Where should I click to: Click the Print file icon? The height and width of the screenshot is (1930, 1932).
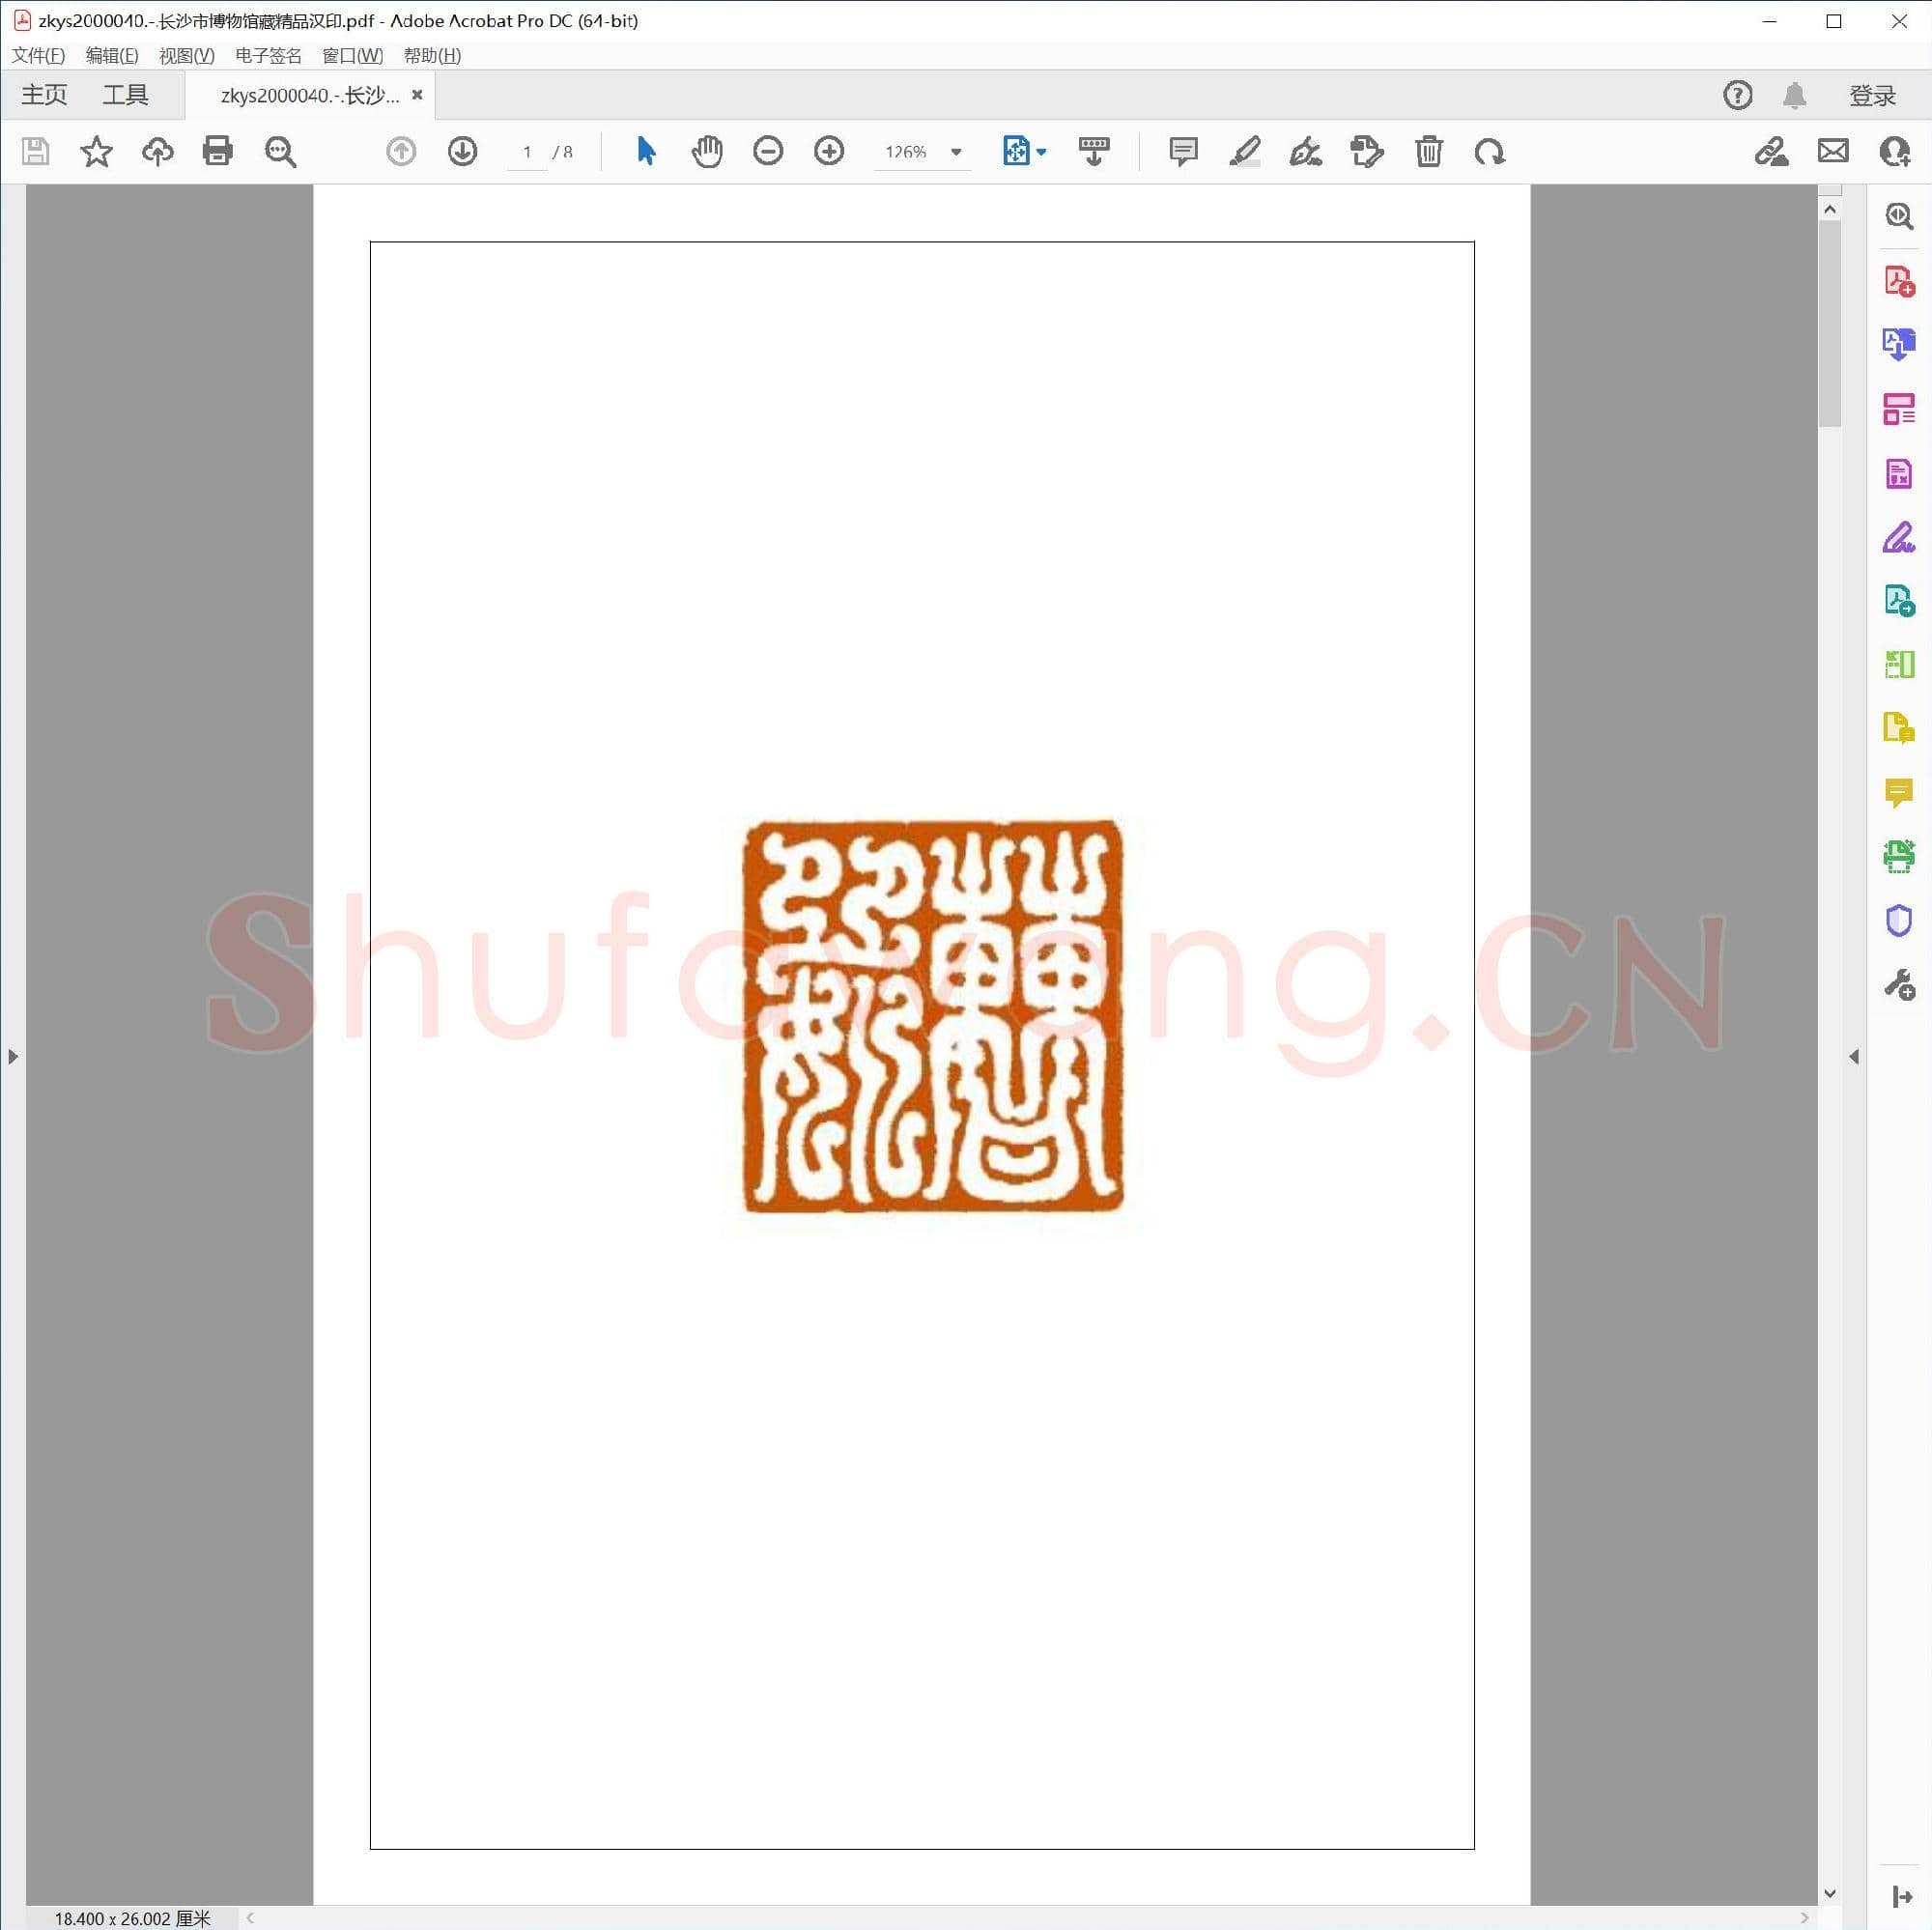[x=217, y=151]
